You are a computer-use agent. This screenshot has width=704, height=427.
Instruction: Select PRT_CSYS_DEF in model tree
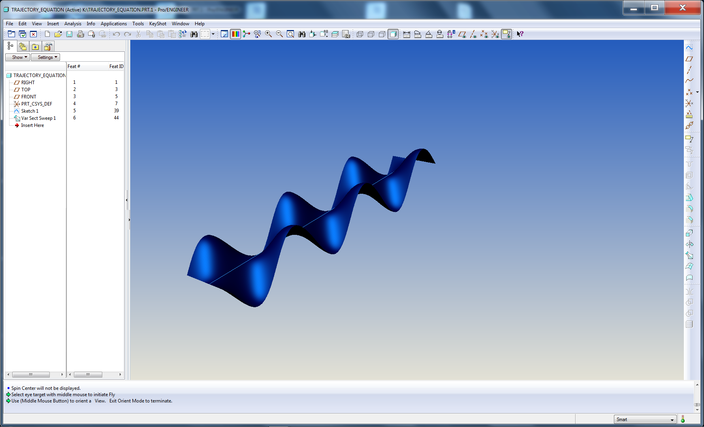click(33, 104)
